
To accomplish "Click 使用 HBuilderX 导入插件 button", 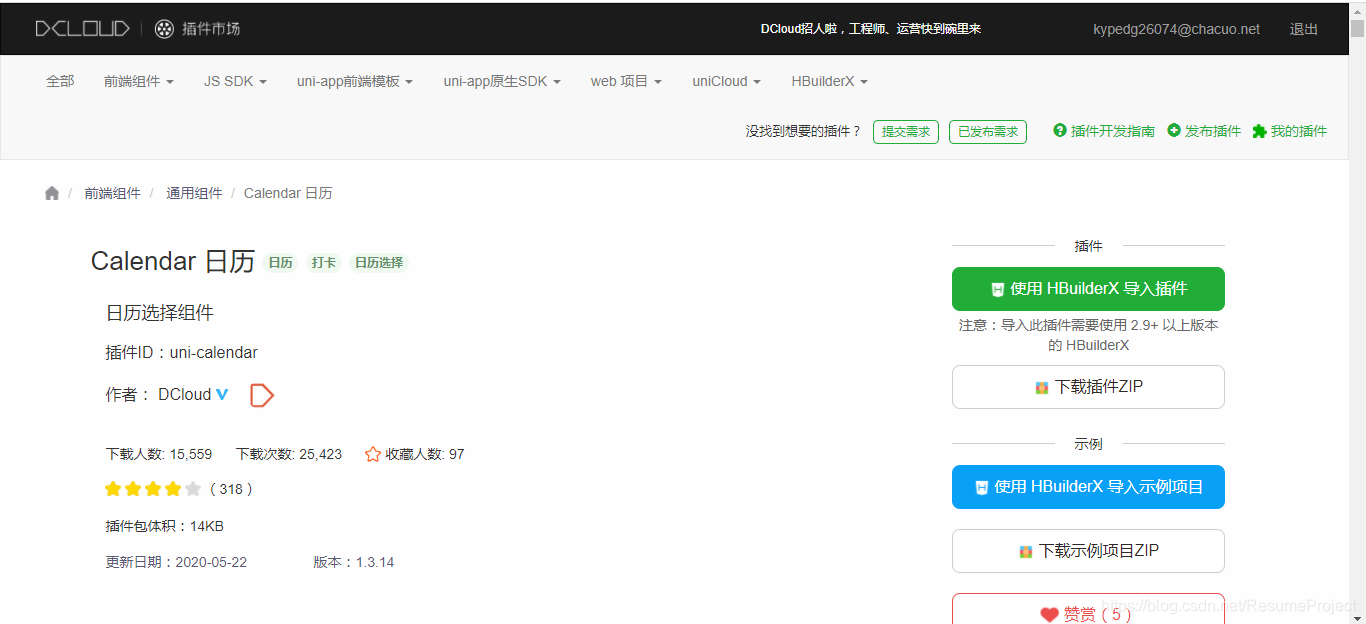I will tap(1088, 289).
